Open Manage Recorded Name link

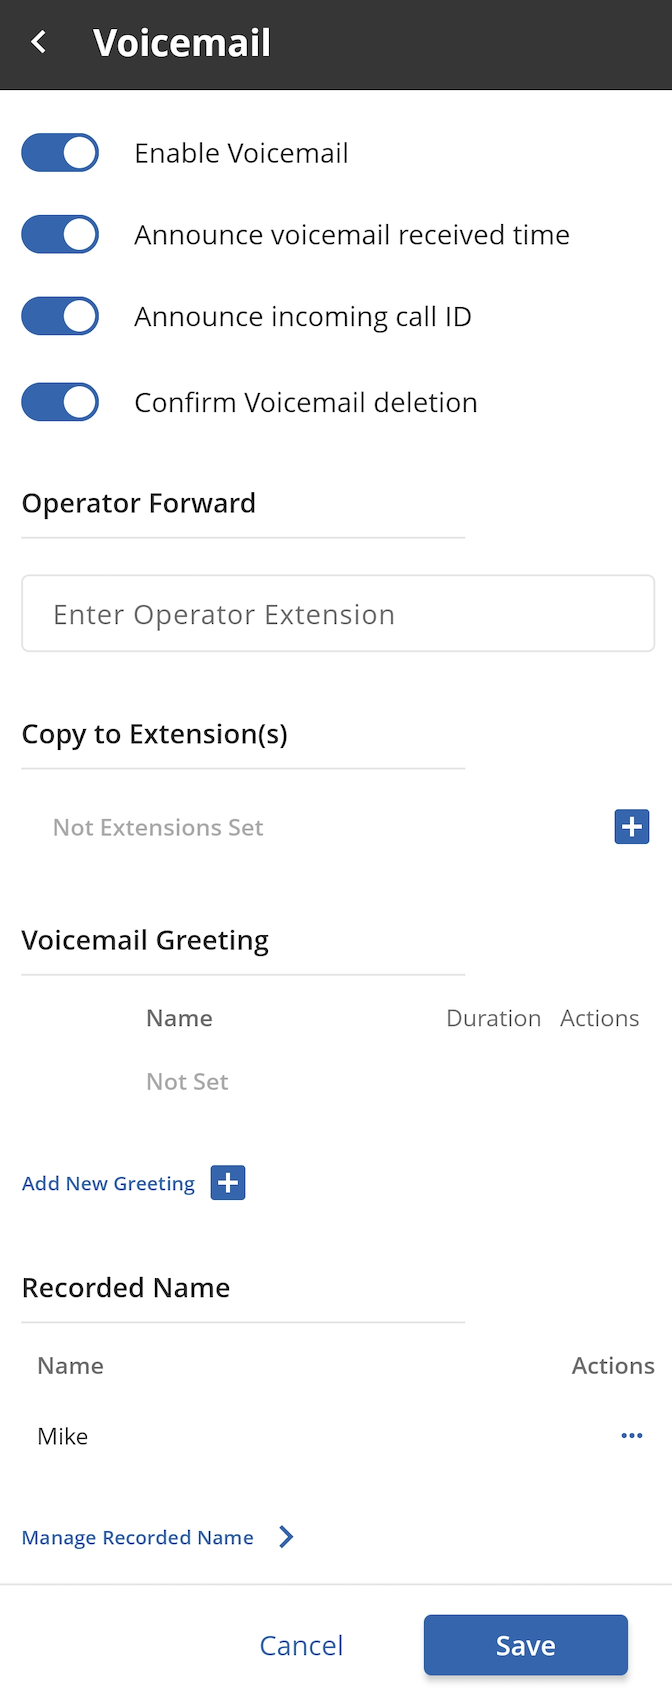click(x=138, y=1537)
